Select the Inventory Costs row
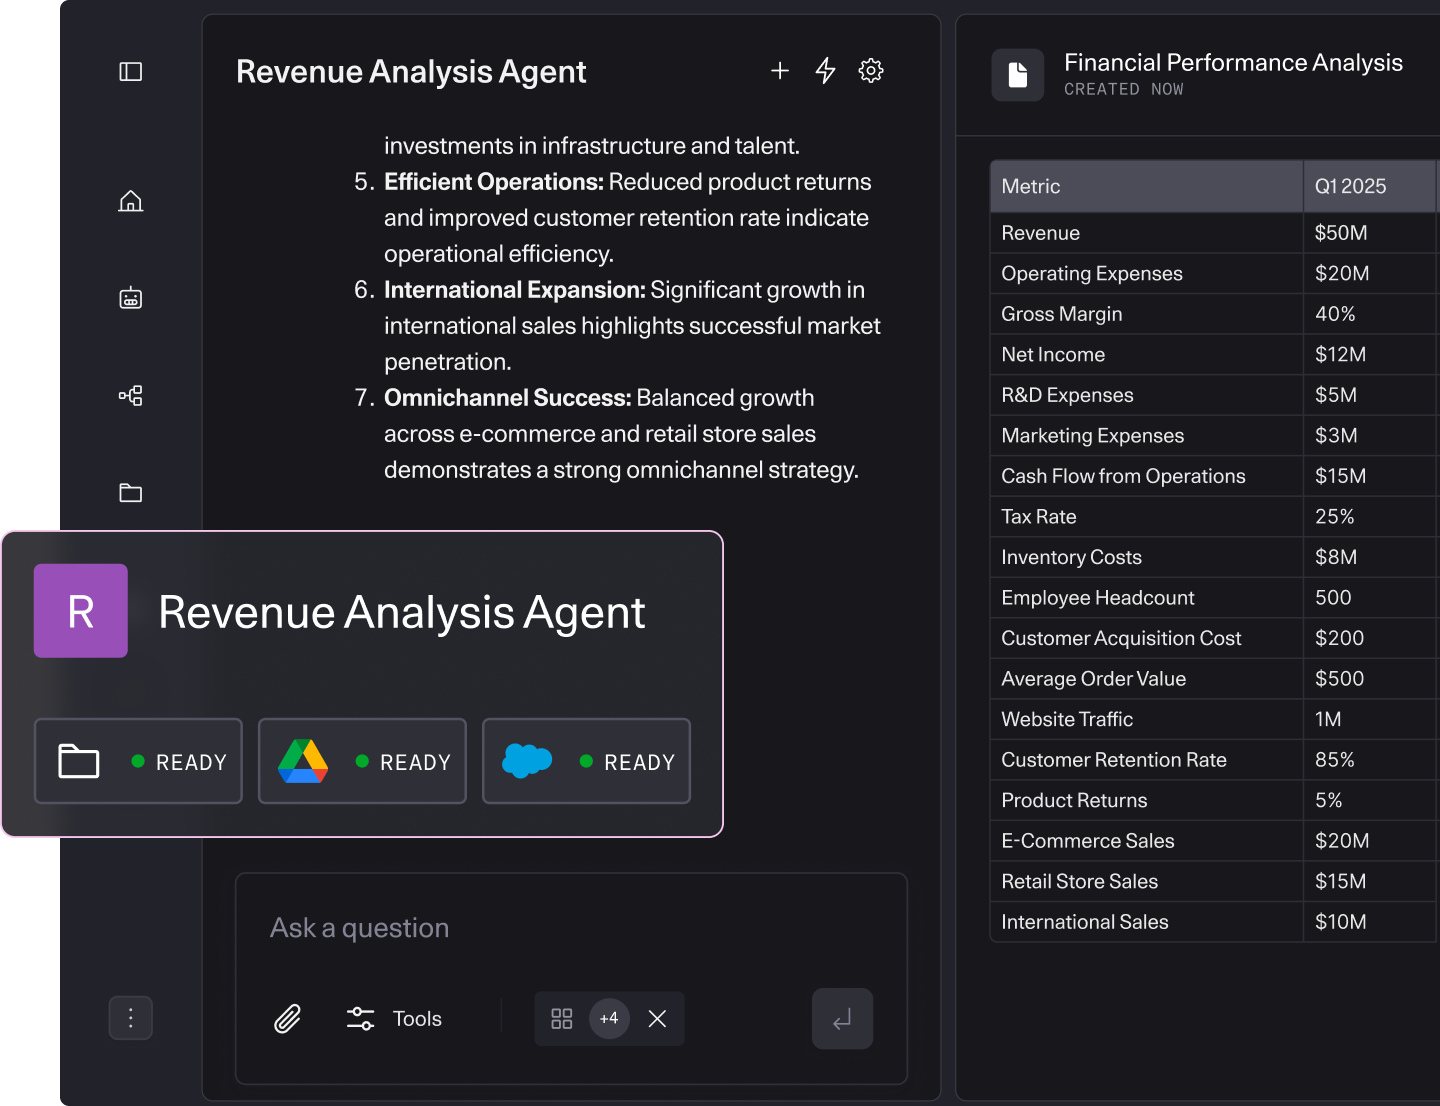The image size is (1440, 1106). [1215, 557]
